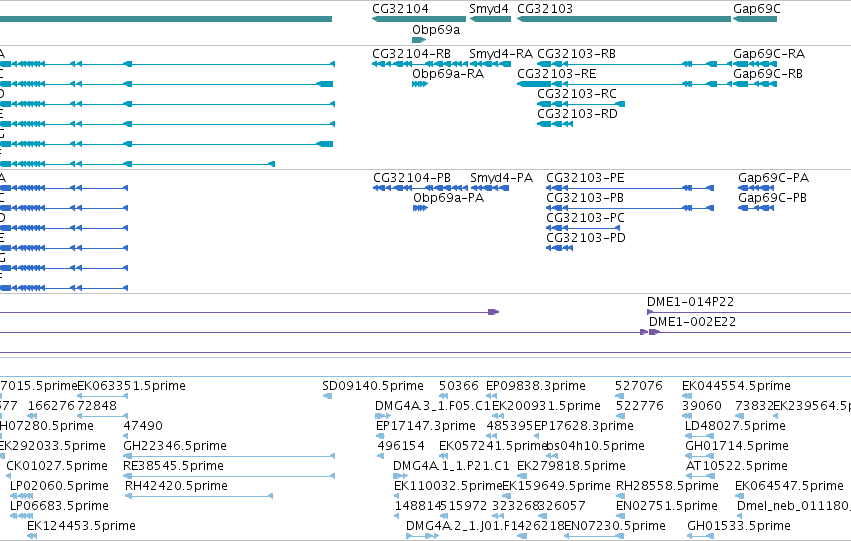
Task: Click the CG32103-RB transcript label
Action: pyautogui.click(x=576, y=54)
